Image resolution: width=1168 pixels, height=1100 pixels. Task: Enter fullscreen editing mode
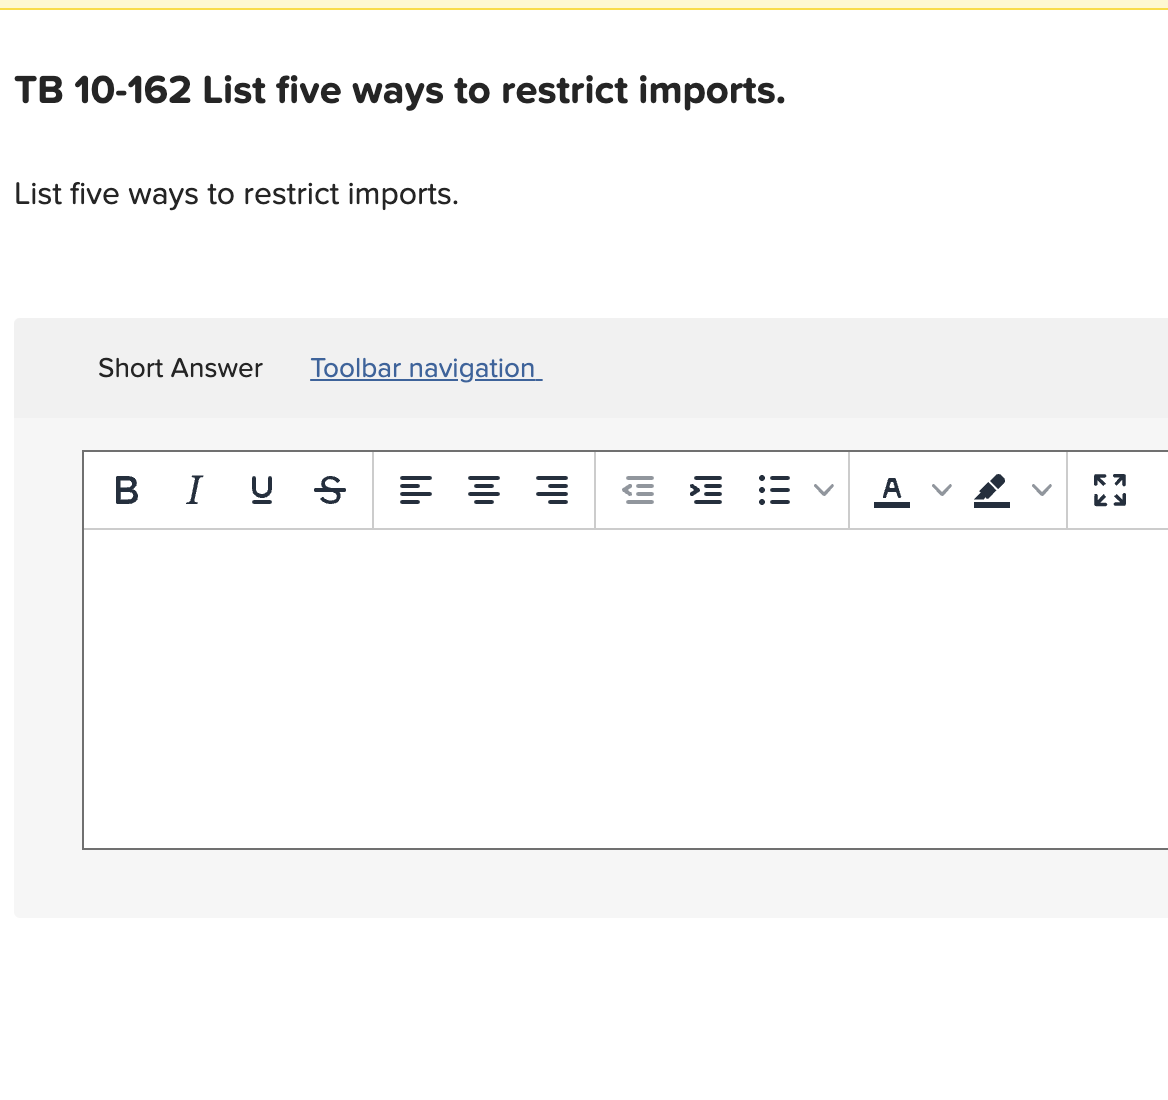point(1108,490)
